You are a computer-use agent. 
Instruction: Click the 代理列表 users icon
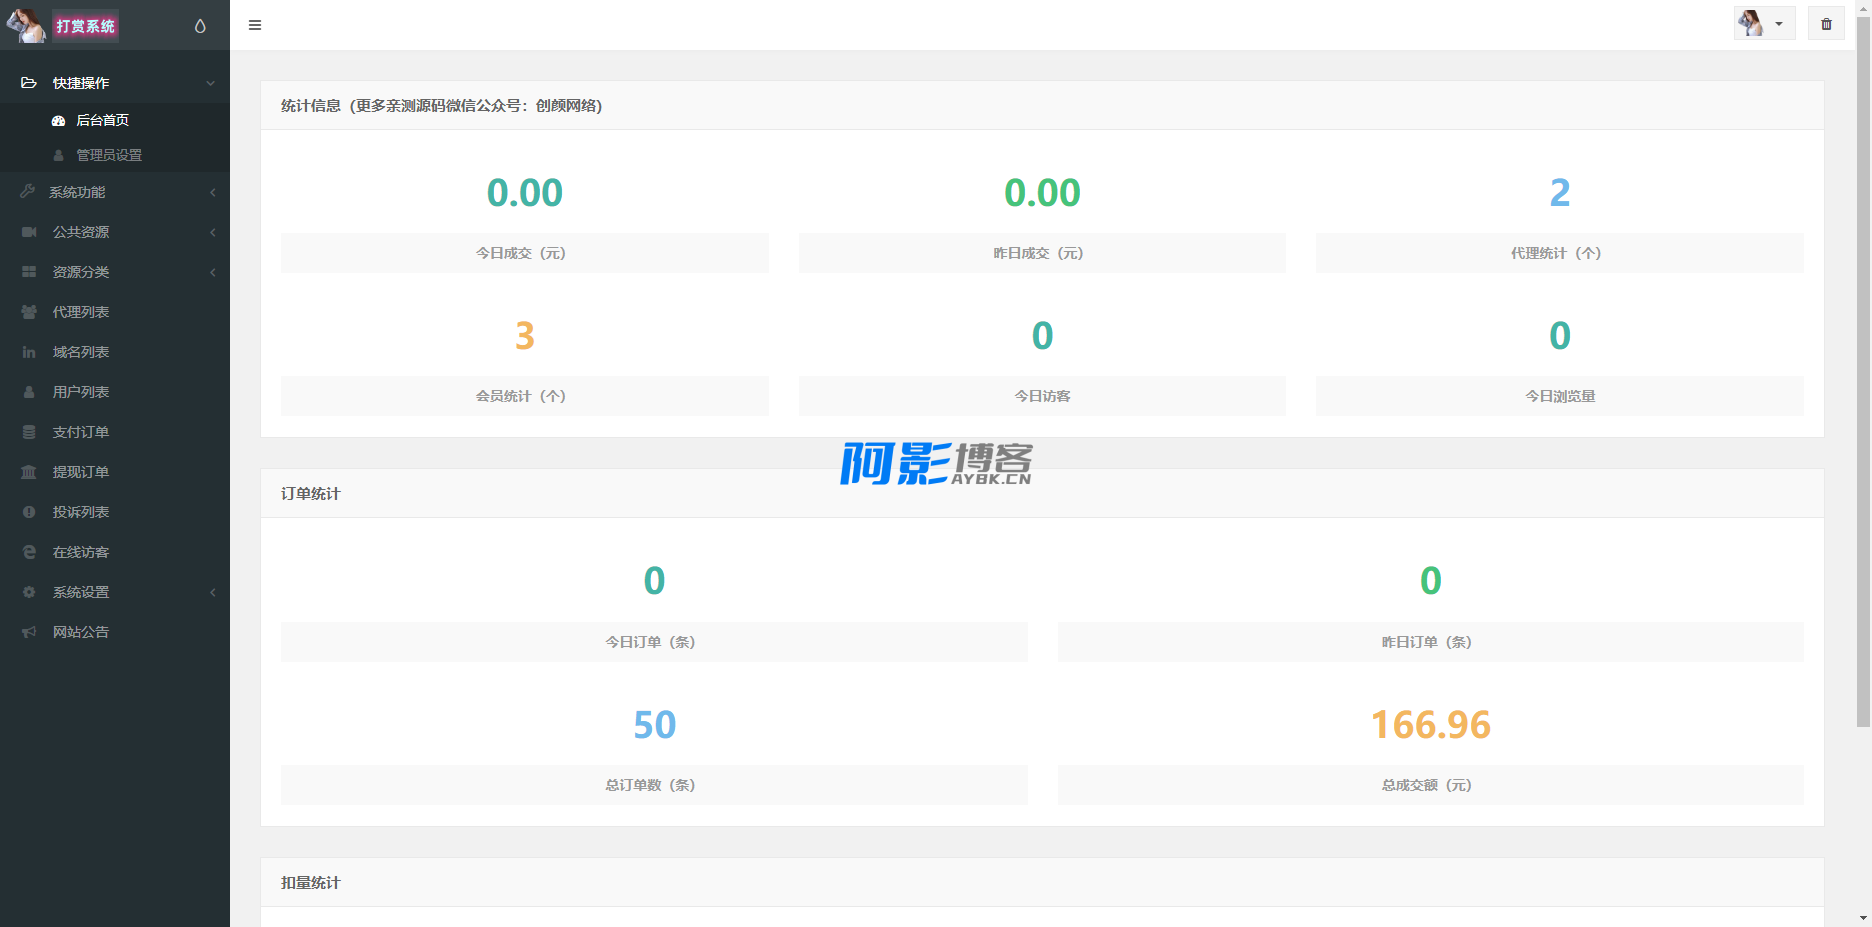point(29,312)
